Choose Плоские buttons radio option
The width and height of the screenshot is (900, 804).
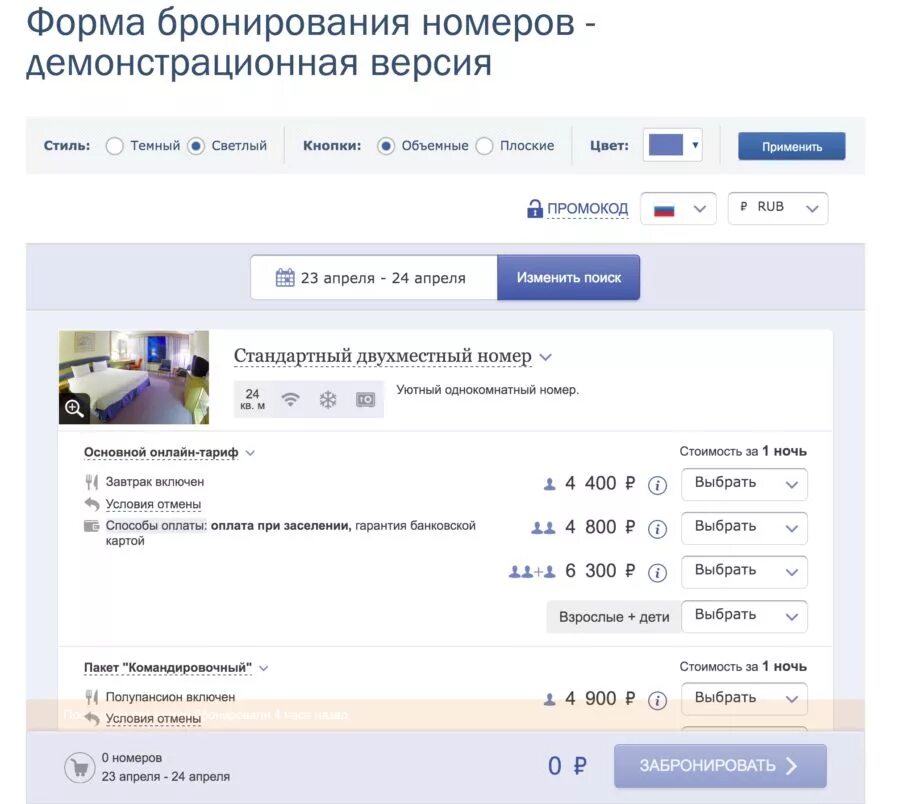pos(484,146)
